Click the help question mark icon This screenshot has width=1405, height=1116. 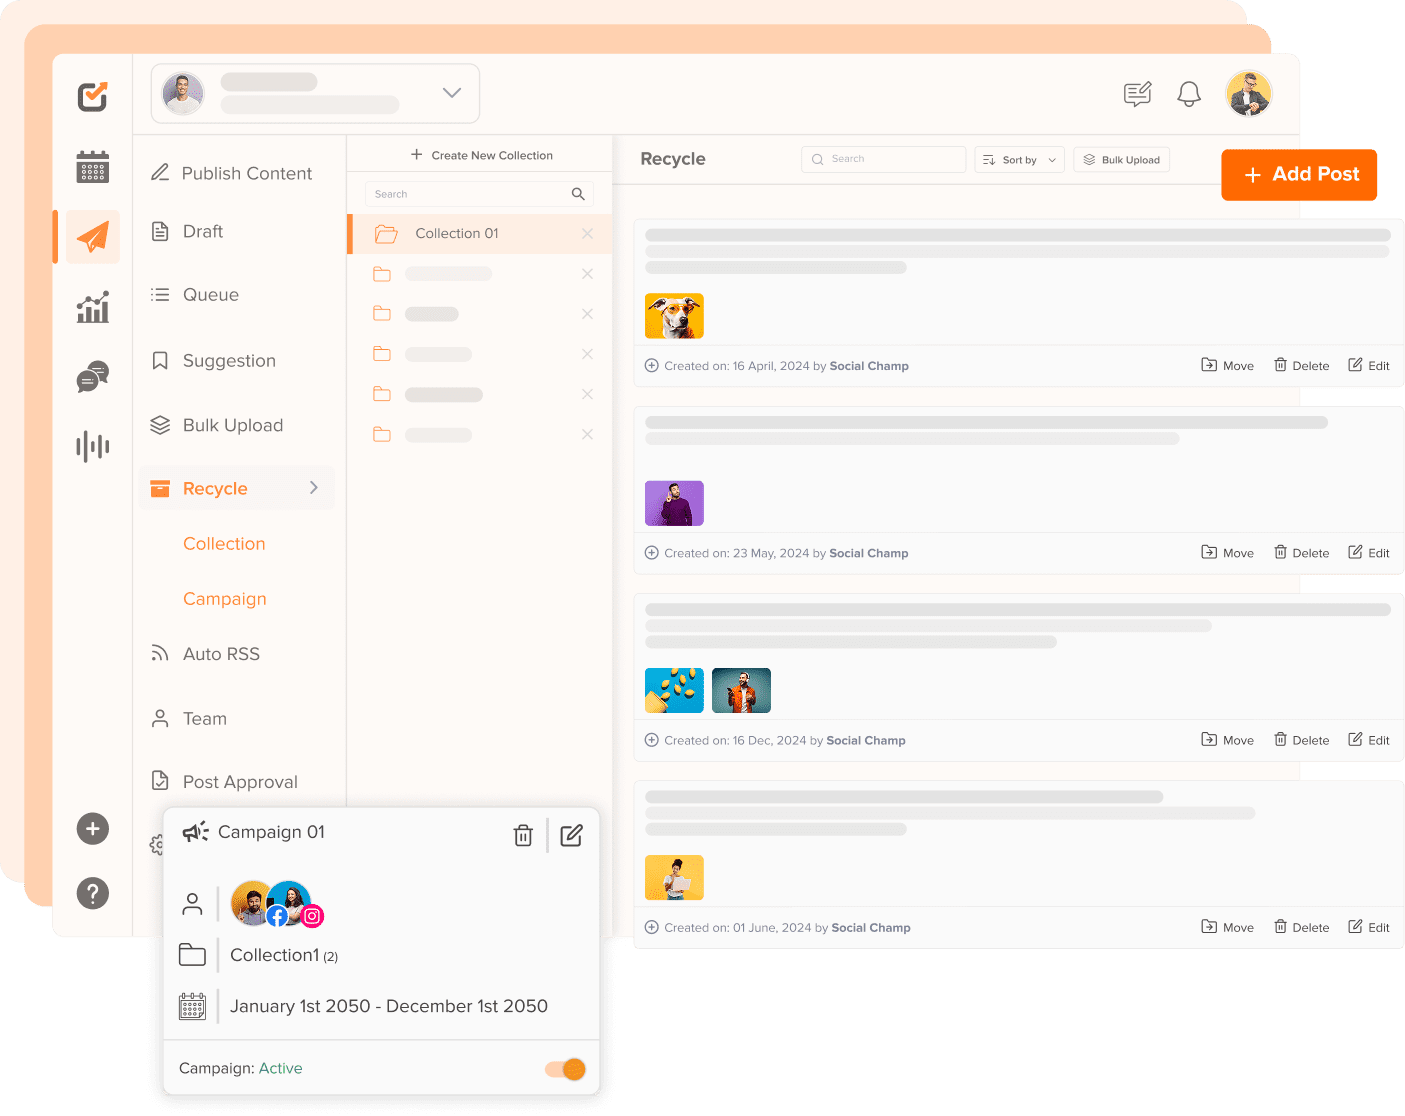click(92, 893)
